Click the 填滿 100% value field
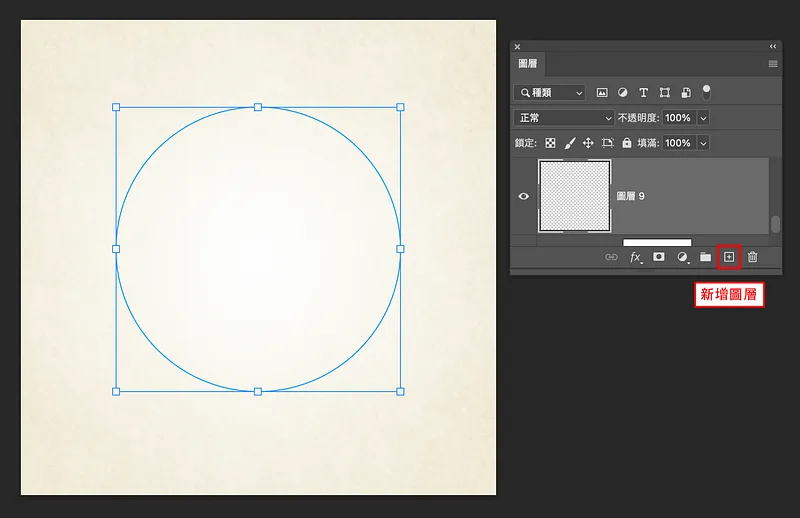Viewport: 800px width, 518px height. coord(679,143)
